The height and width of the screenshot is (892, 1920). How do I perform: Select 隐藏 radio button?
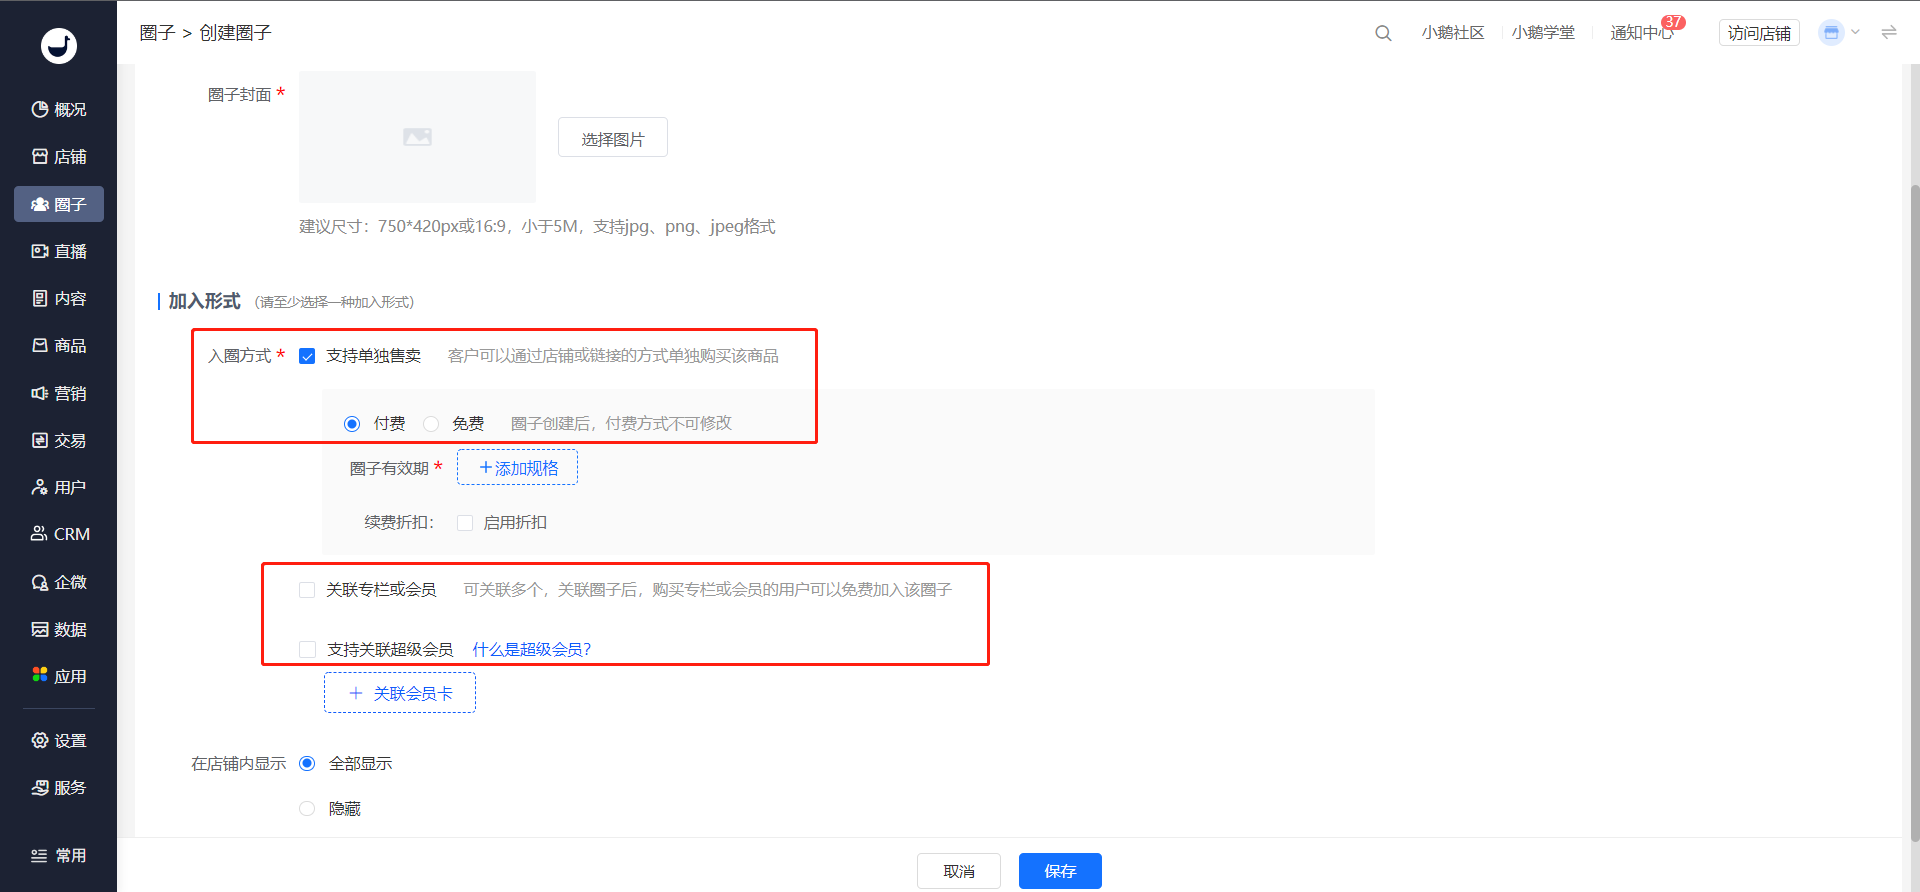307,808
